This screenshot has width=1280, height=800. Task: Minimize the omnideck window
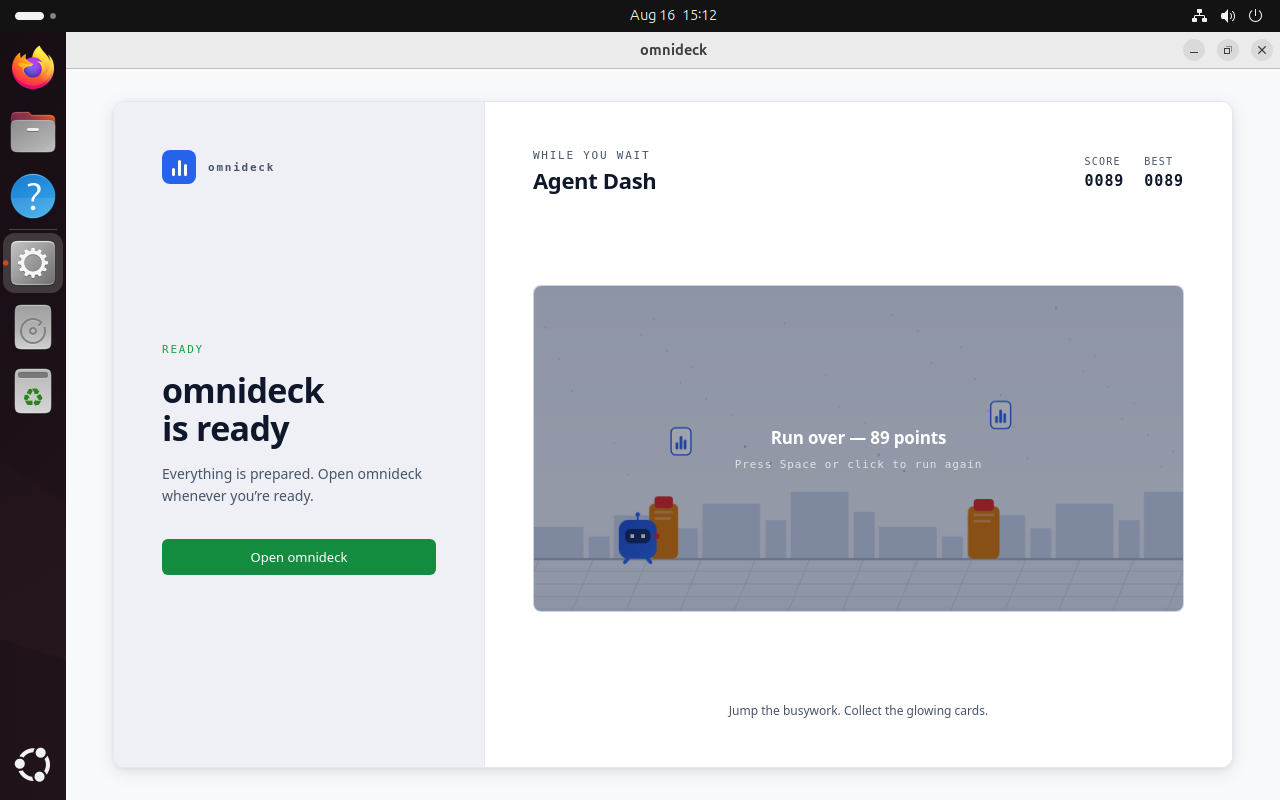[1194, 50]
